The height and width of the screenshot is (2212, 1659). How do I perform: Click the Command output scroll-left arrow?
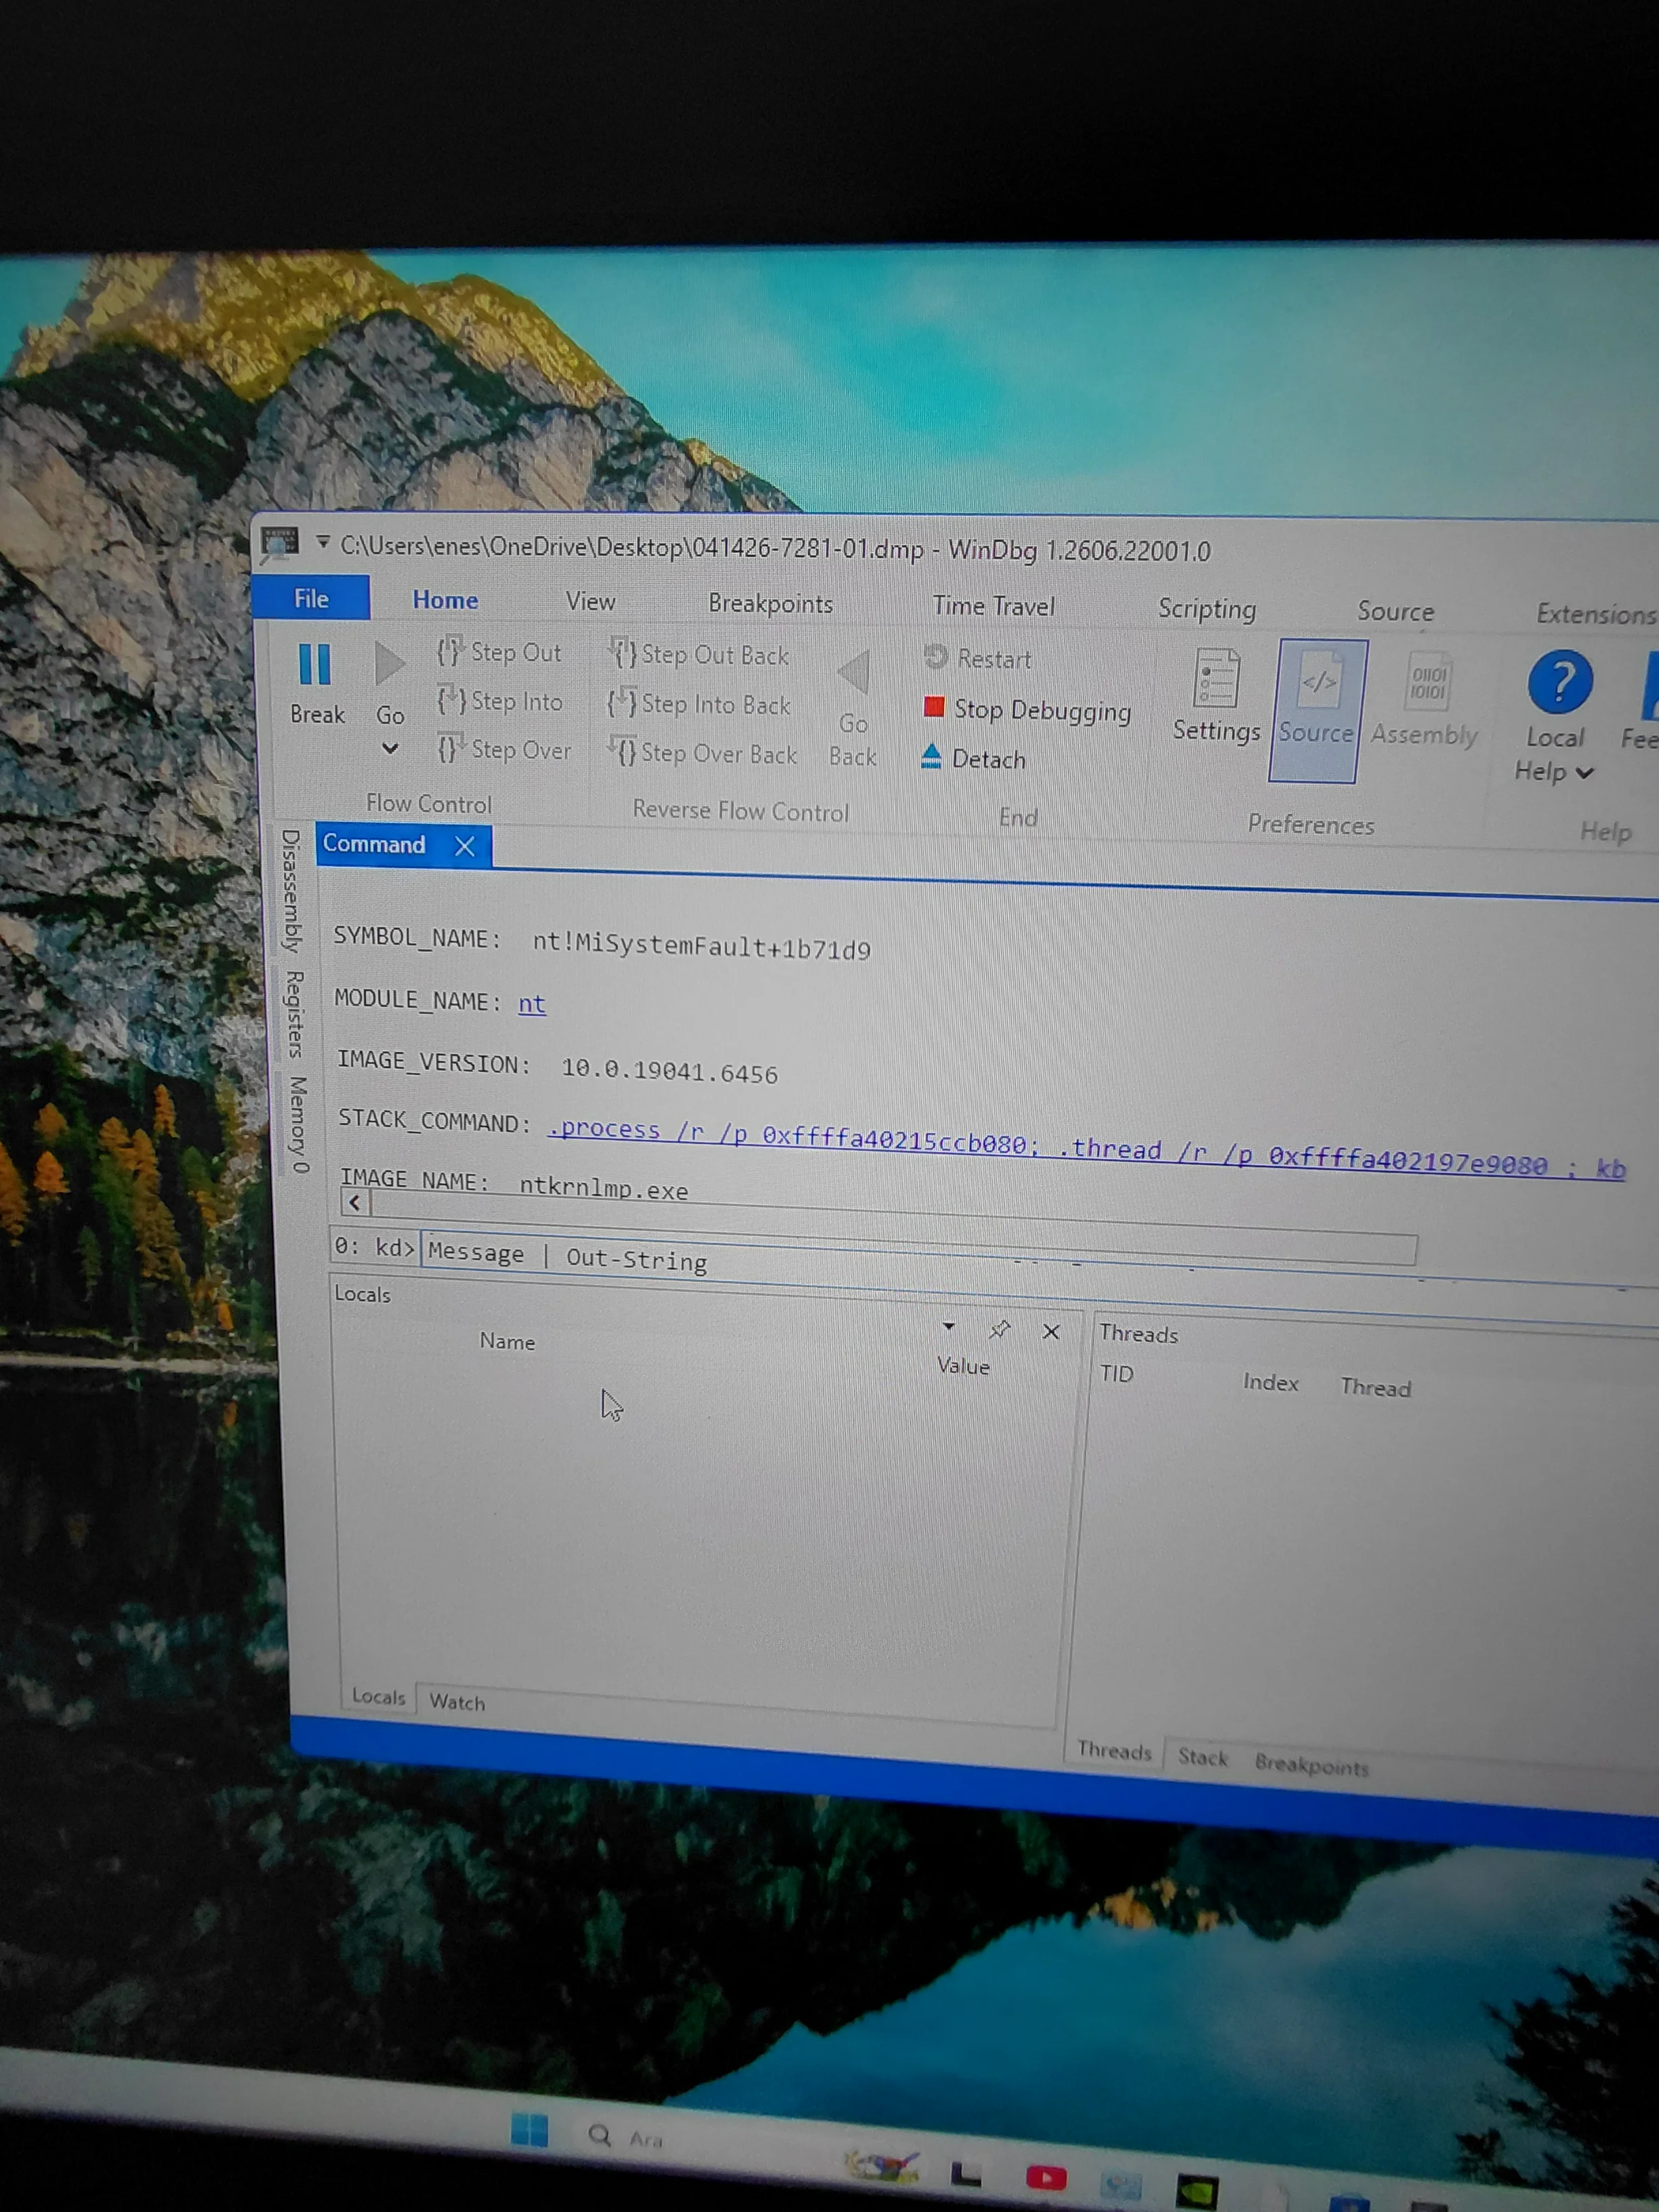pos(355,1203)
